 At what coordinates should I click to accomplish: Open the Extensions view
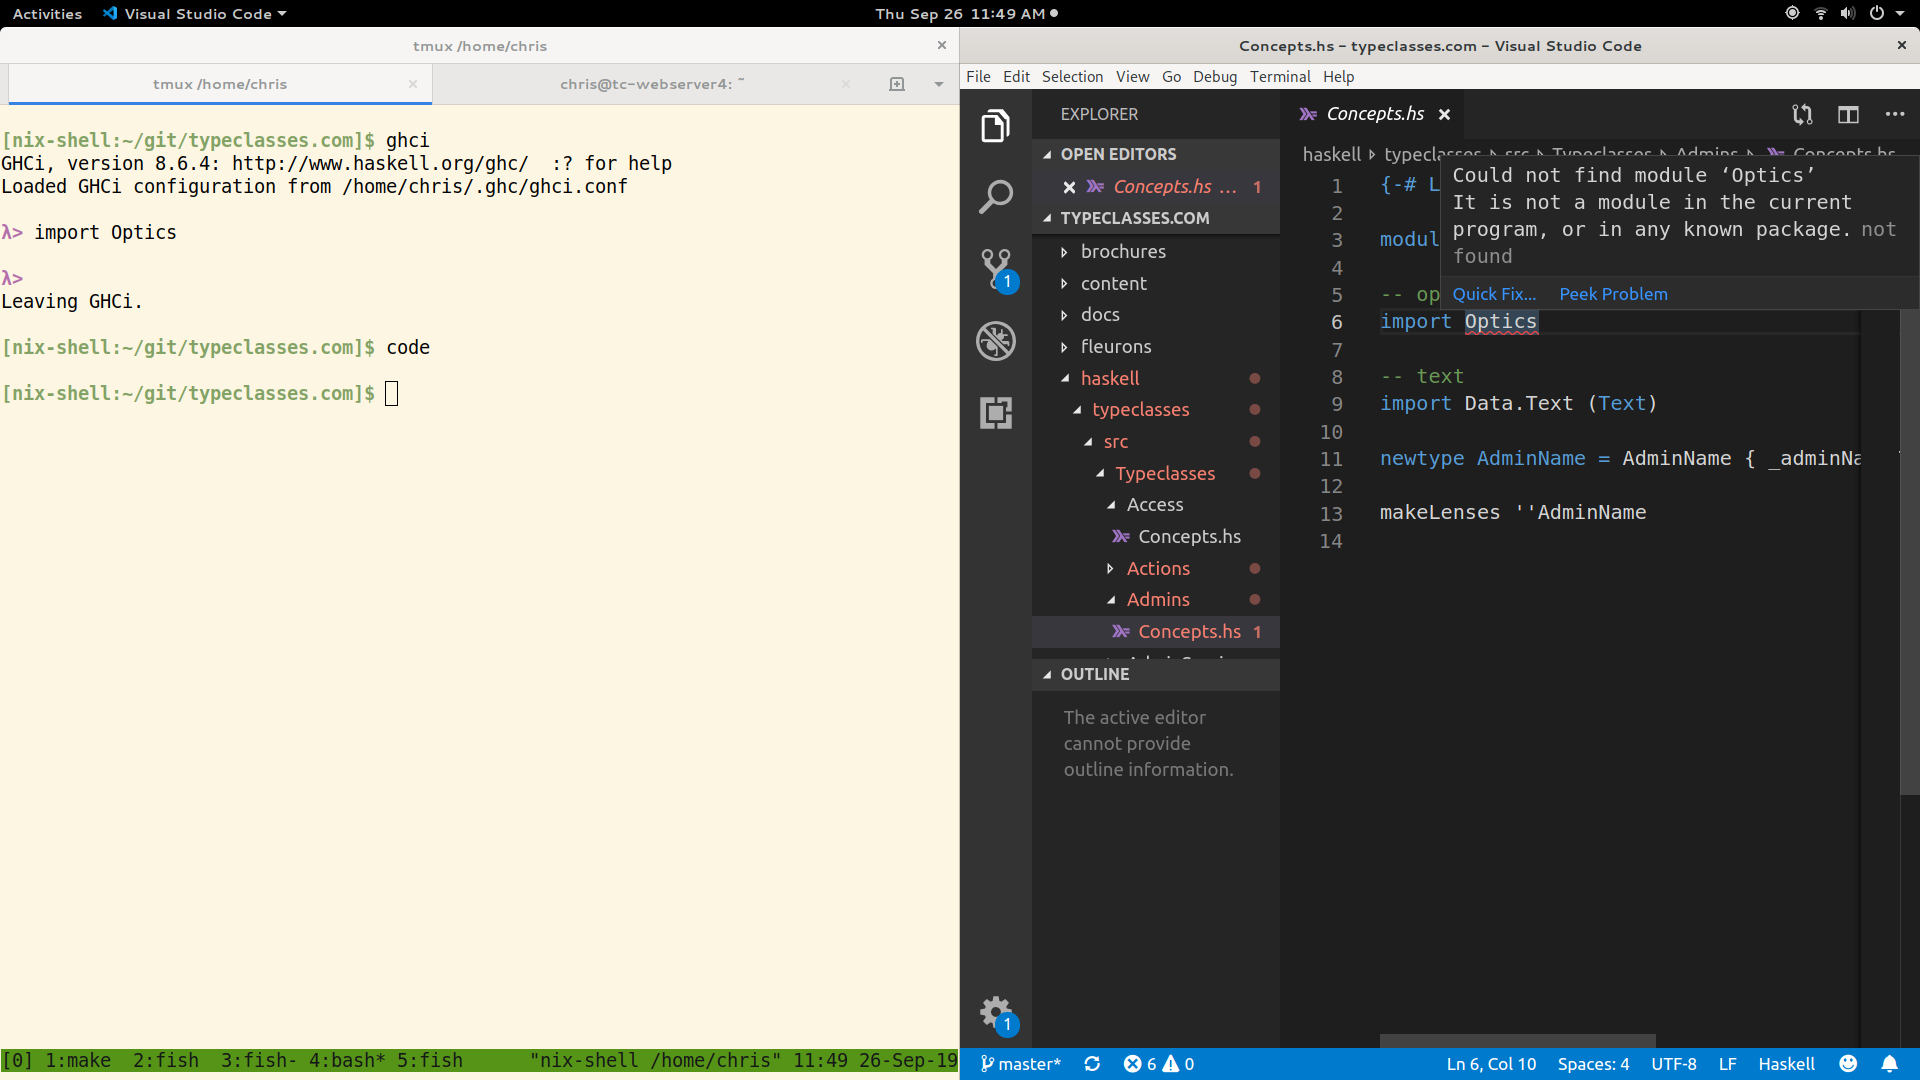(x=995, y=412)
